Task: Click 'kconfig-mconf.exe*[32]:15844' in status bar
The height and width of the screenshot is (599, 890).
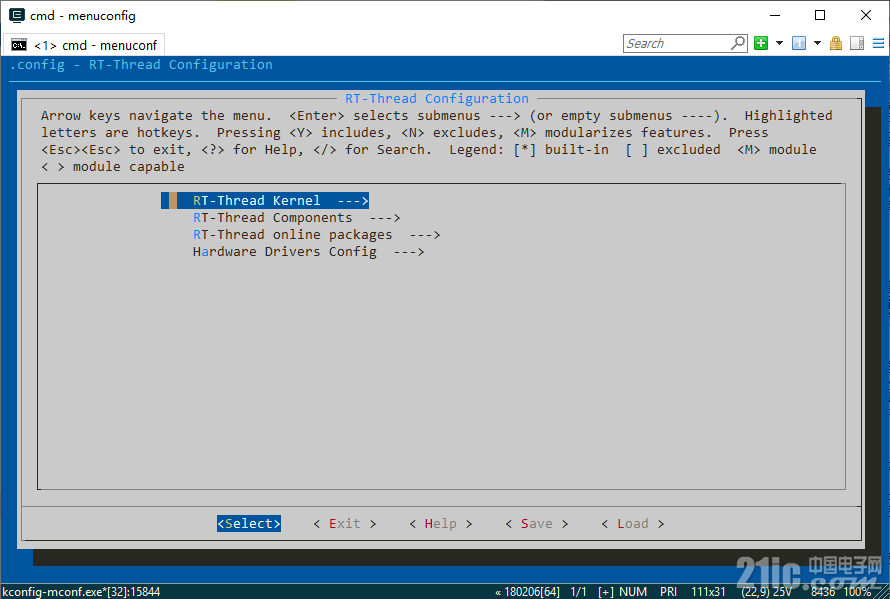Action: coord(81,592)
